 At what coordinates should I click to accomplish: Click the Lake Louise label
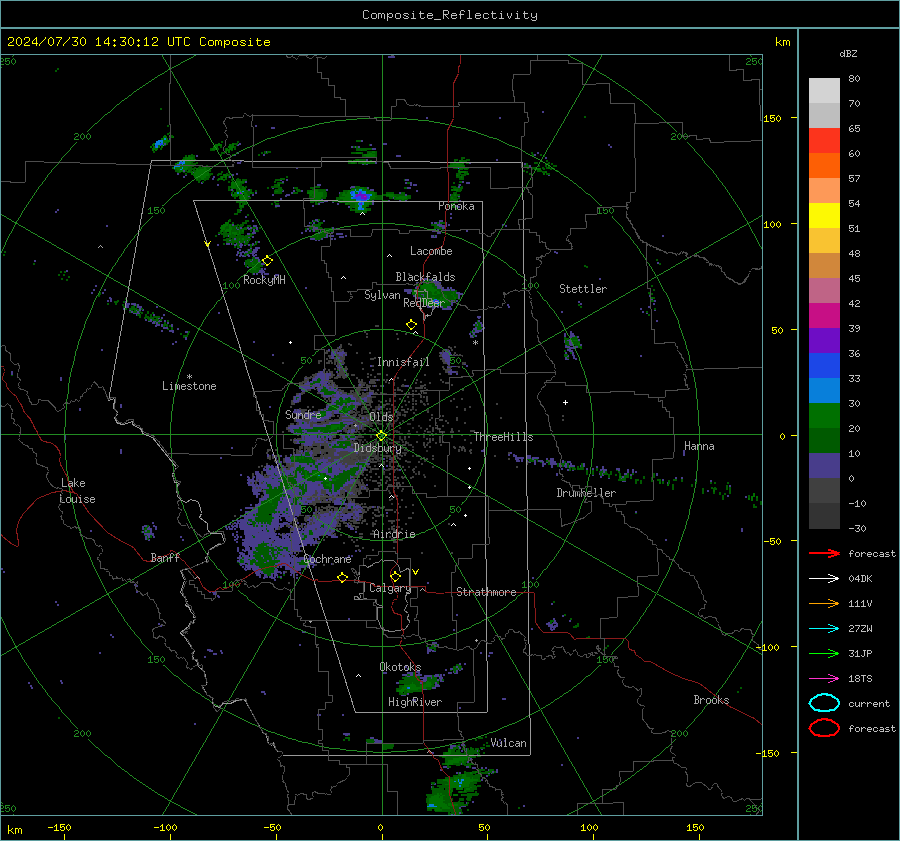coord(77,491)
